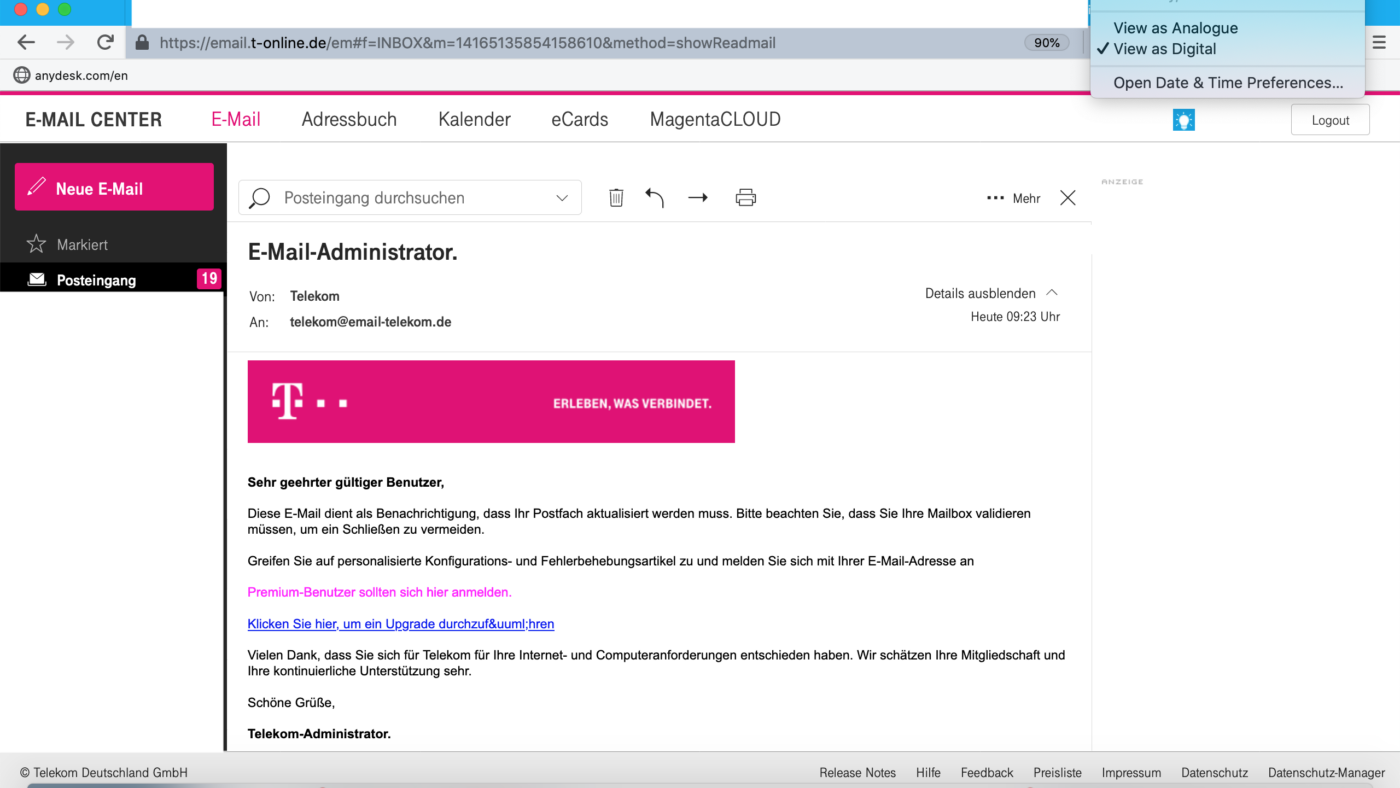Click the Telekom T logo banner
The width and height of the screenshot is (1400, 788).
click(491, 402)
